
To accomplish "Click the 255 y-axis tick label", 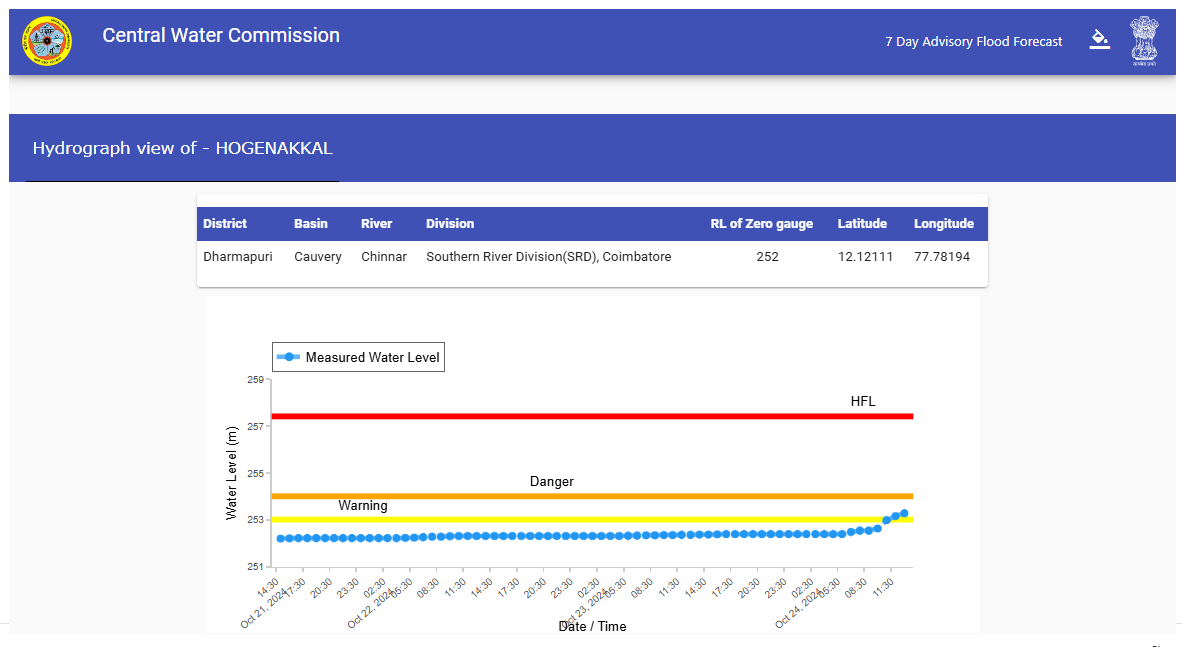I will point(256,474).
